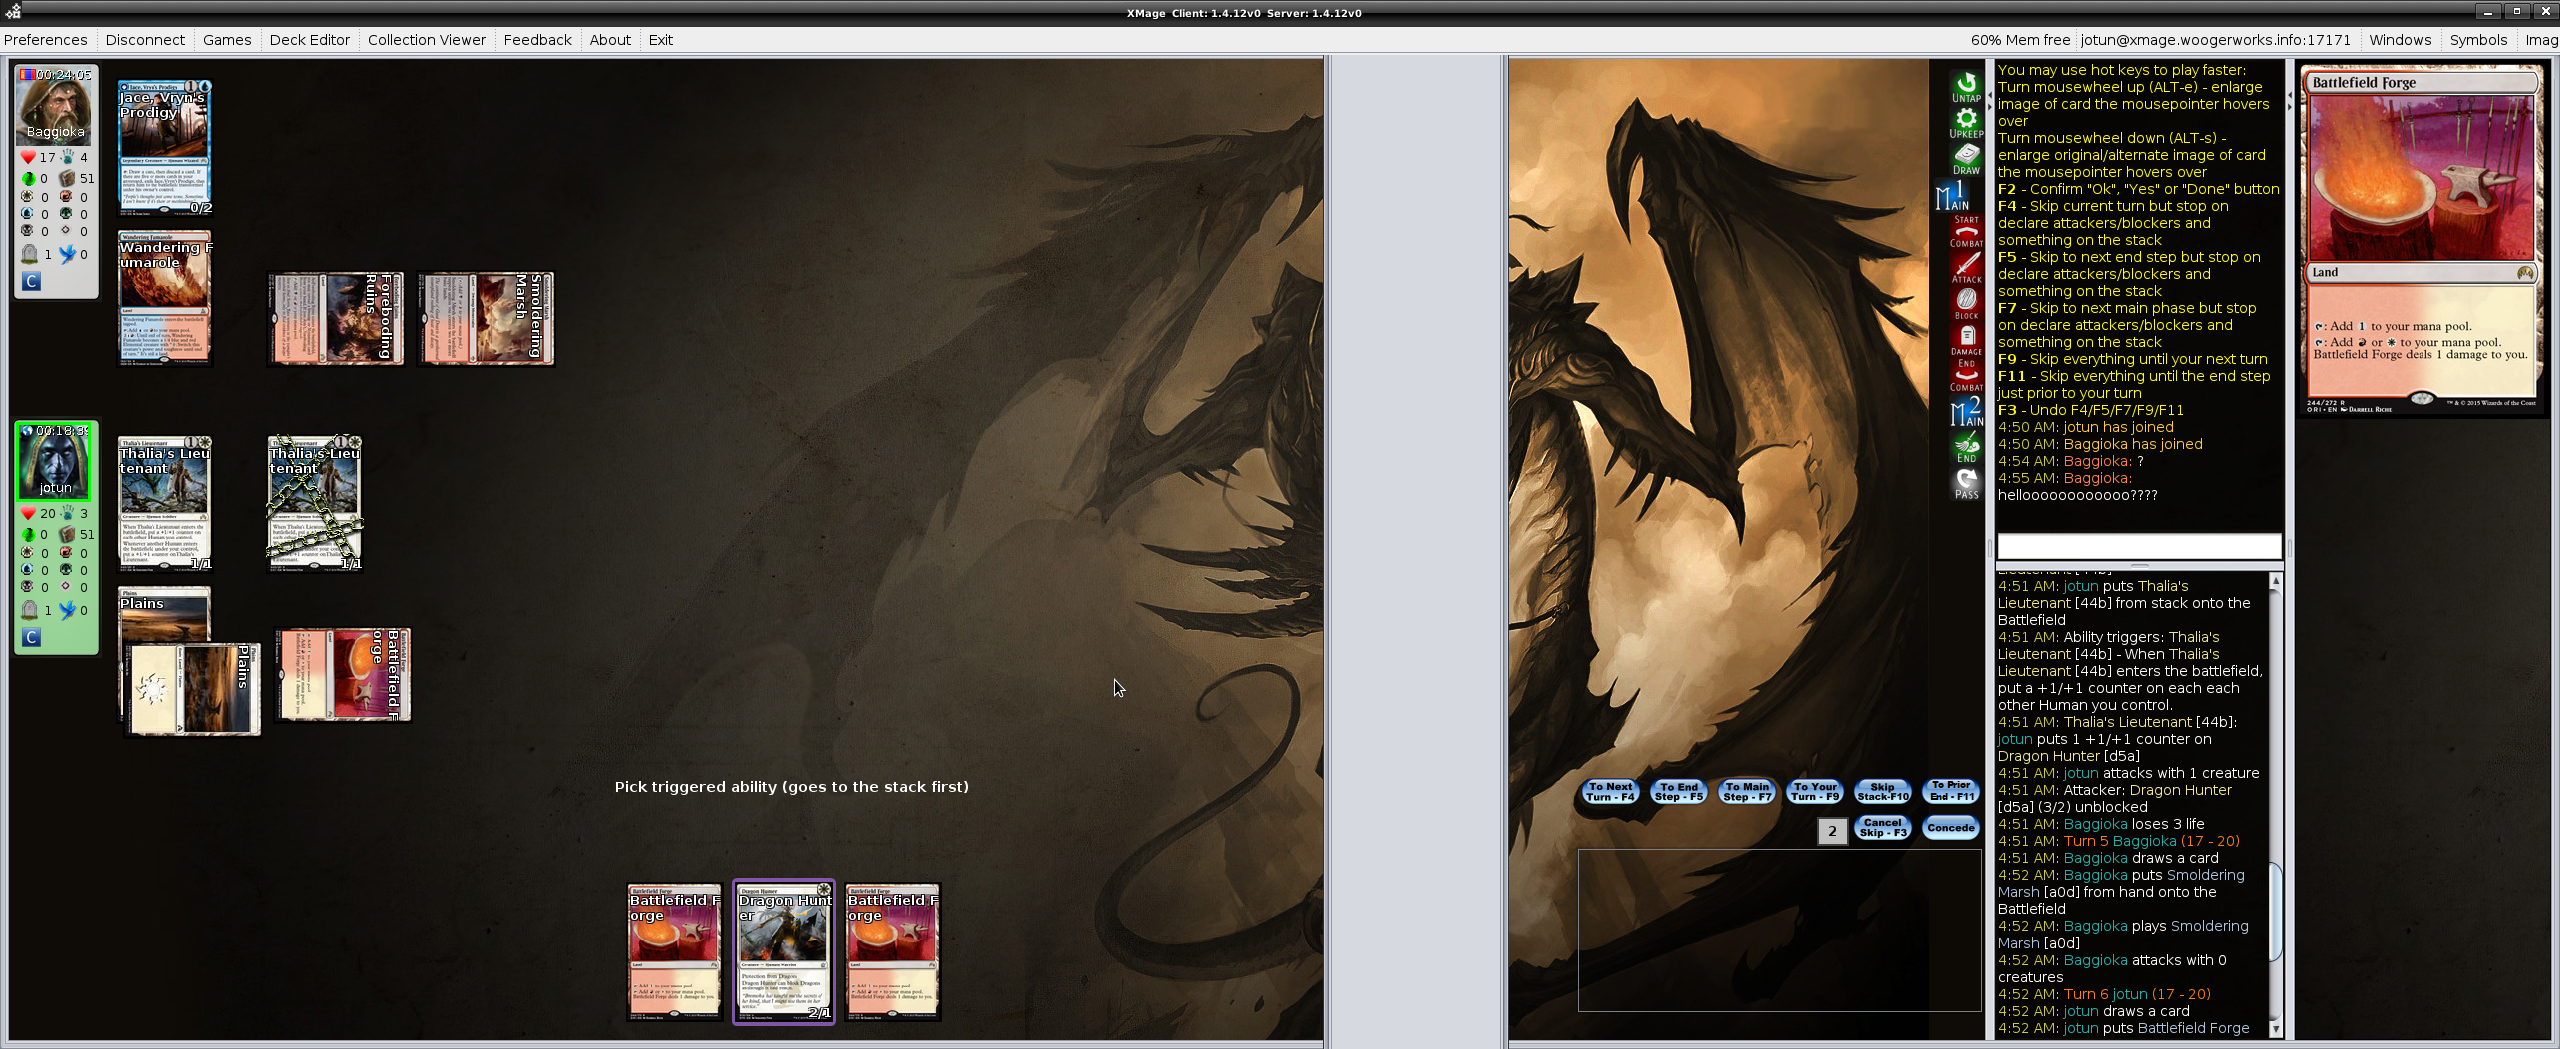Select the Upkeep step icon

click(1965, 123)
